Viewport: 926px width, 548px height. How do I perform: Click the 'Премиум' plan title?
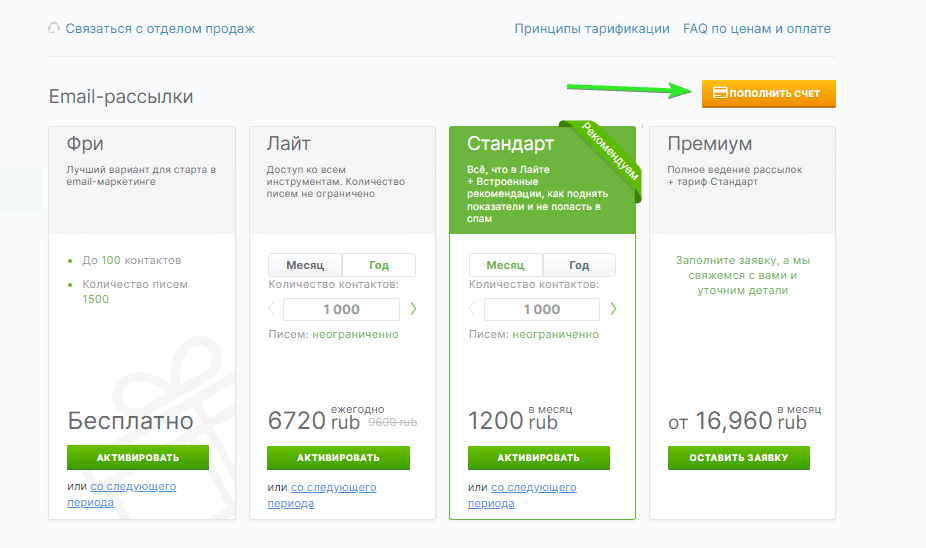(x=710, y=143)
